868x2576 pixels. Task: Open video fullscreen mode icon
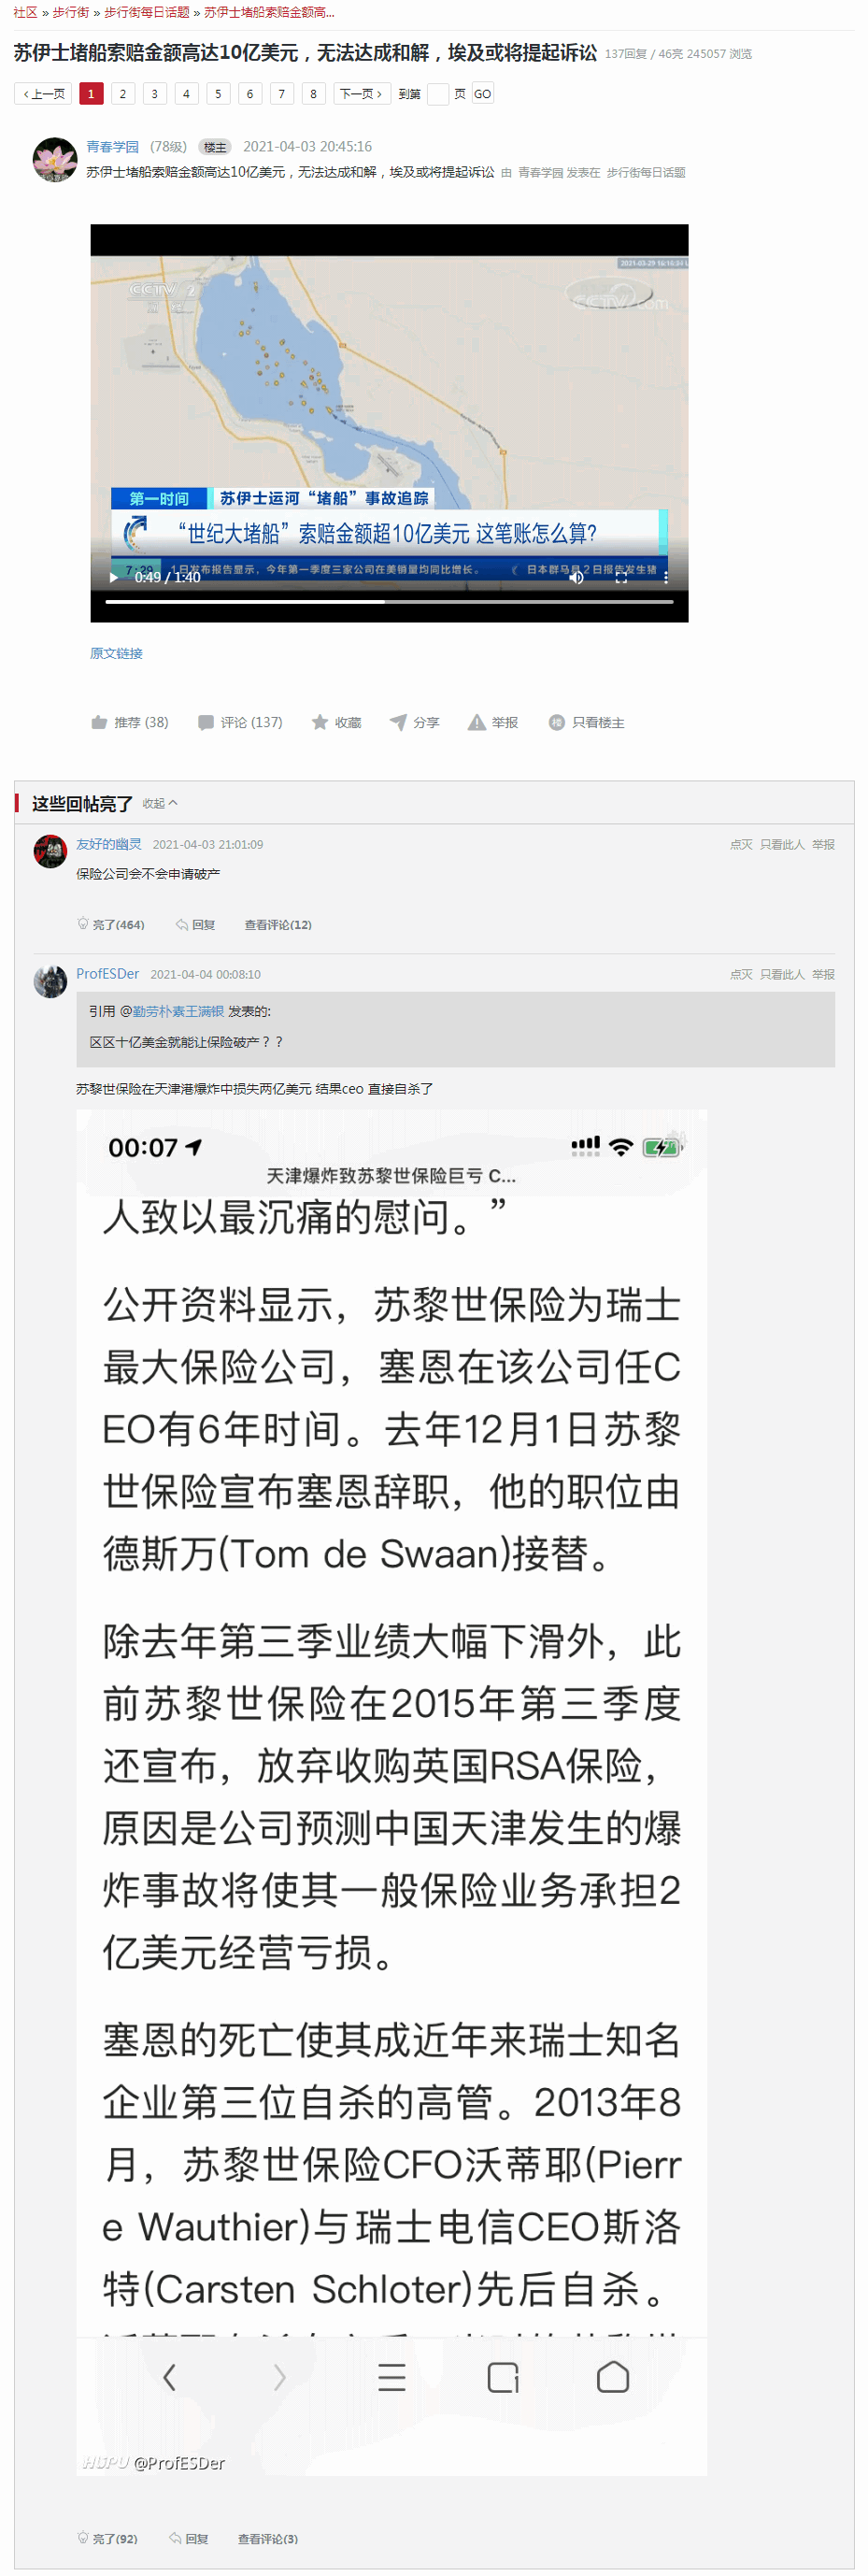622,579
